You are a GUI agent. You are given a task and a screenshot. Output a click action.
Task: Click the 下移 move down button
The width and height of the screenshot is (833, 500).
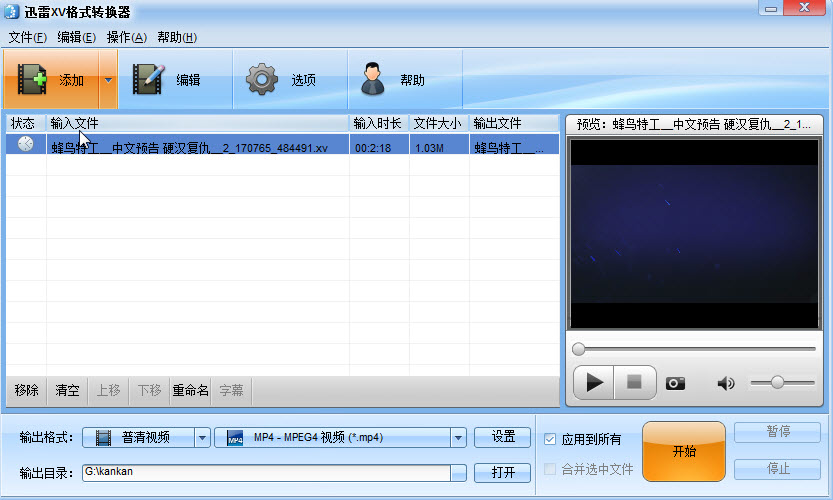point(149,391)
